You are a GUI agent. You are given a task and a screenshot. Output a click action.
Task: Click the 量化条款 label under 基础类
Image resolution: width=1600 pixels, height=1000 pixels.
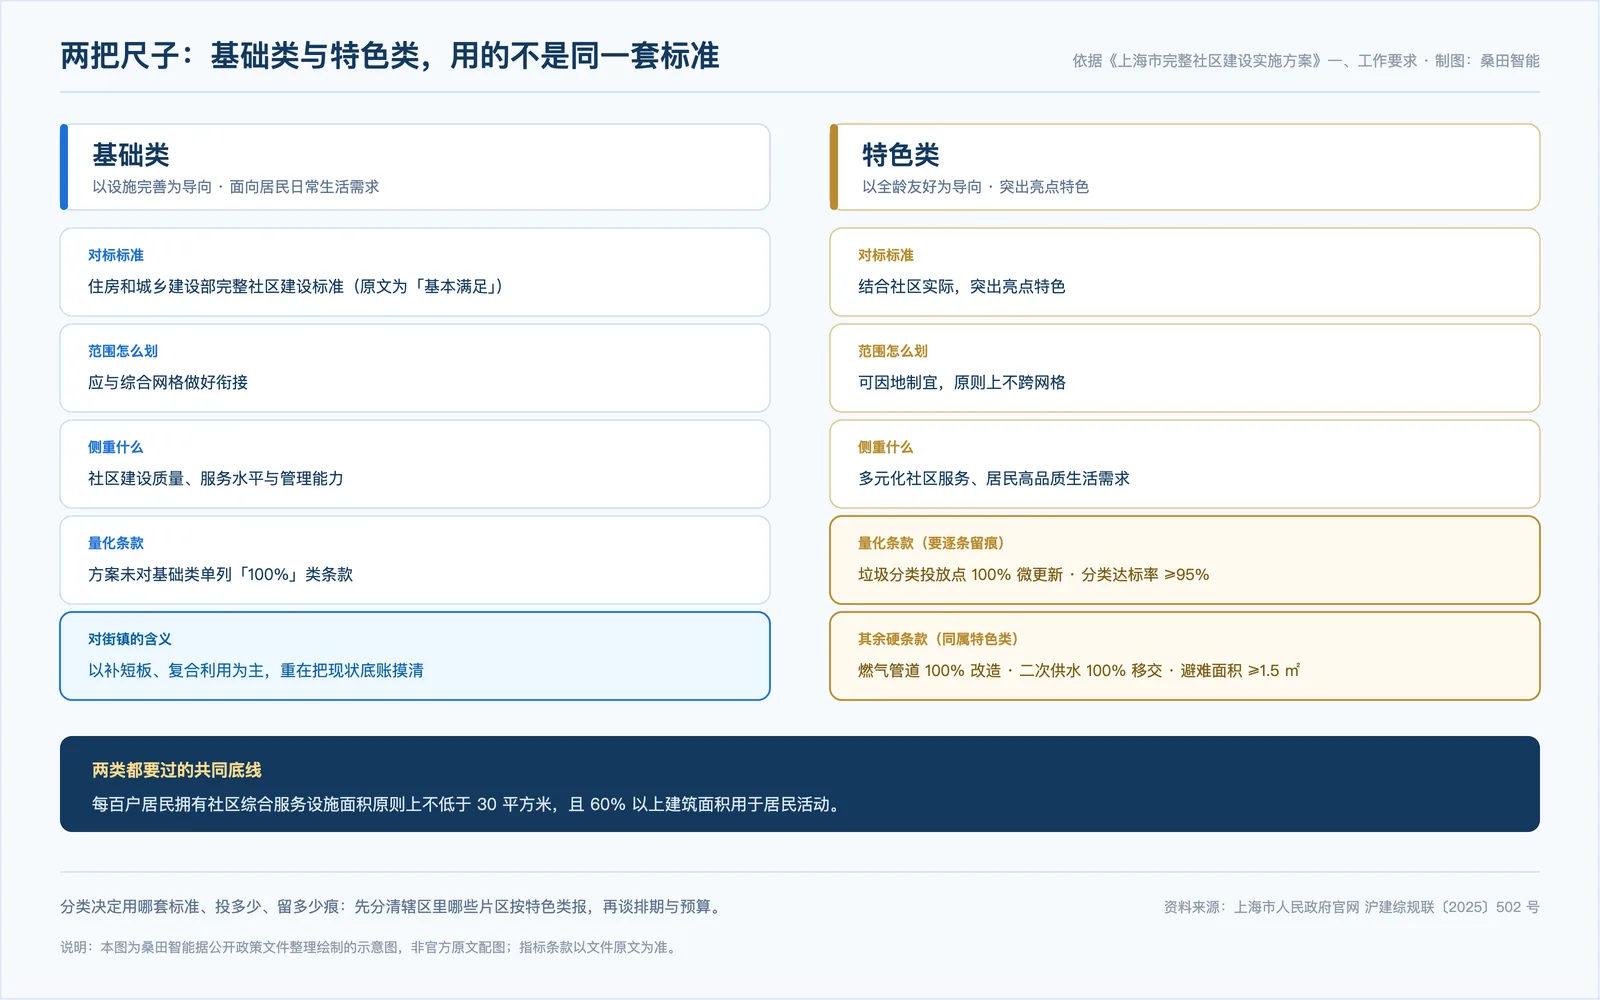(x=116, y=543)
